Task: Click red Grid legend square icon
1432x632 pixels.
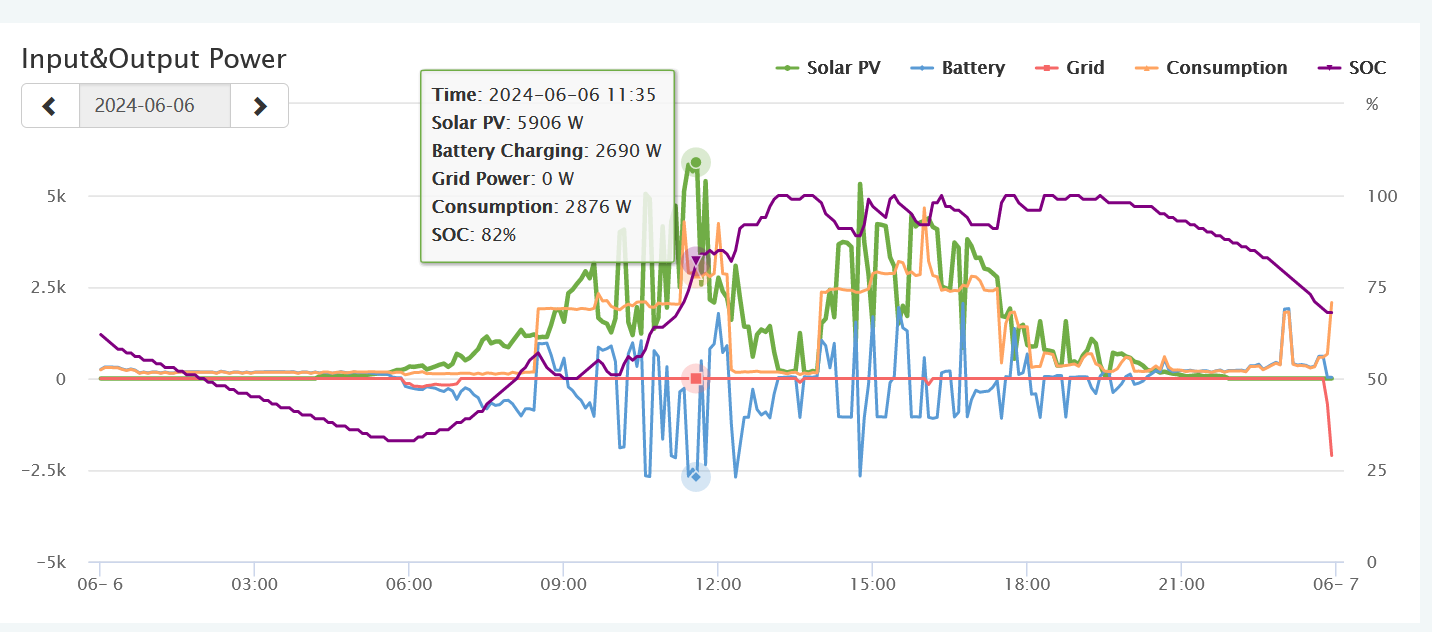Action: pos(1046,68)
